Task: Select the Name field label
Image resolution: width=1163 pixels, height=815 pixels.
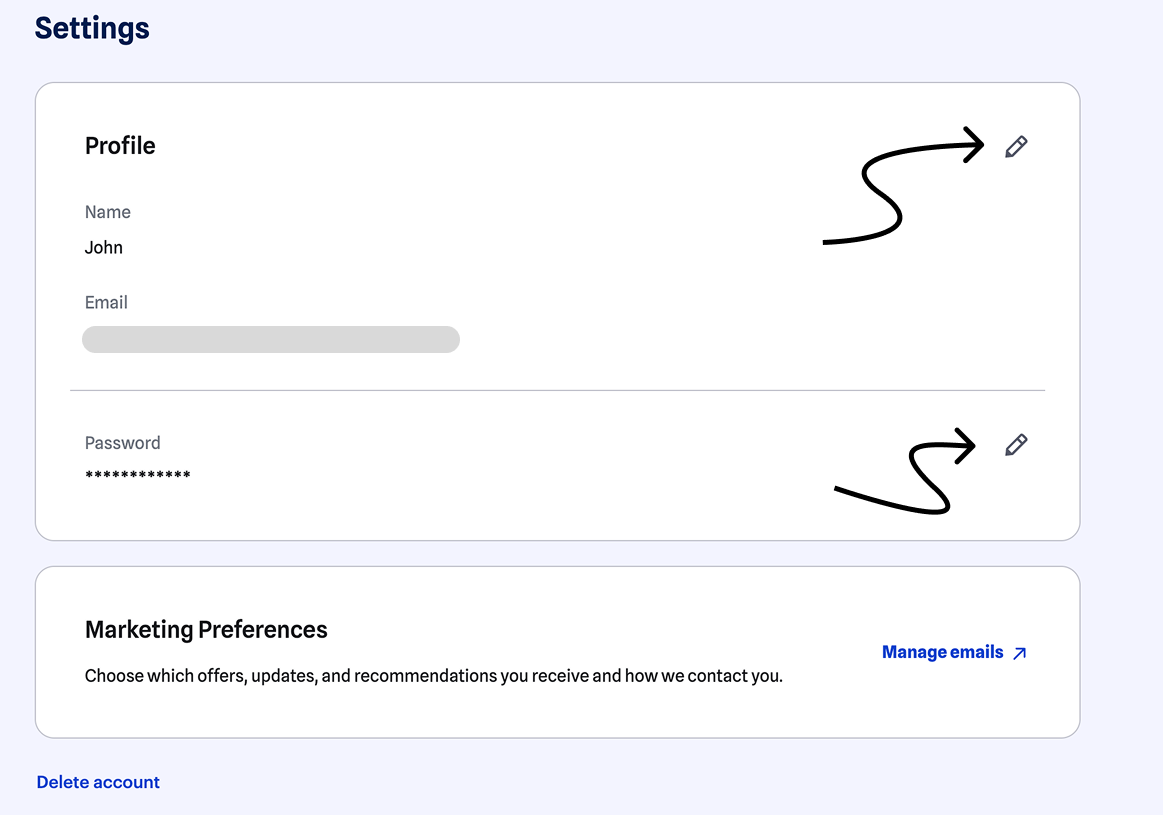Action: (108, 212)
